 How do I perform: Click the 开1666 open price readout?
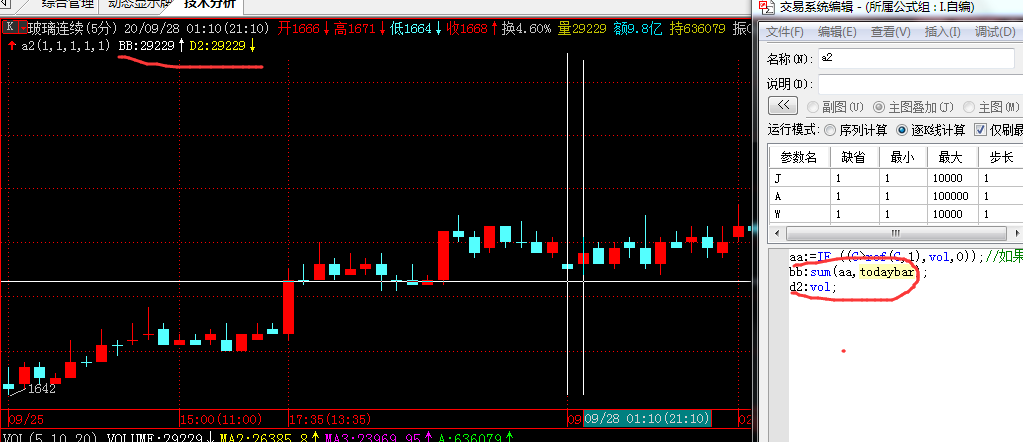[x=298, y=29]
